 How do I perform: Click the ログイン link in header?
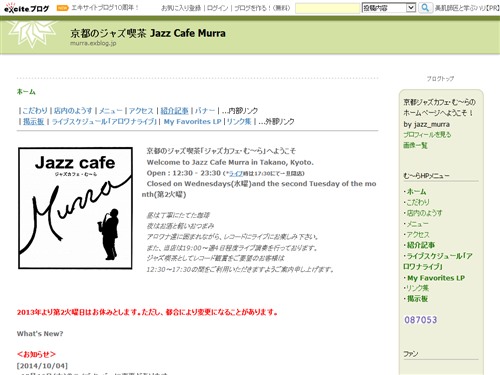pos(218,8)
